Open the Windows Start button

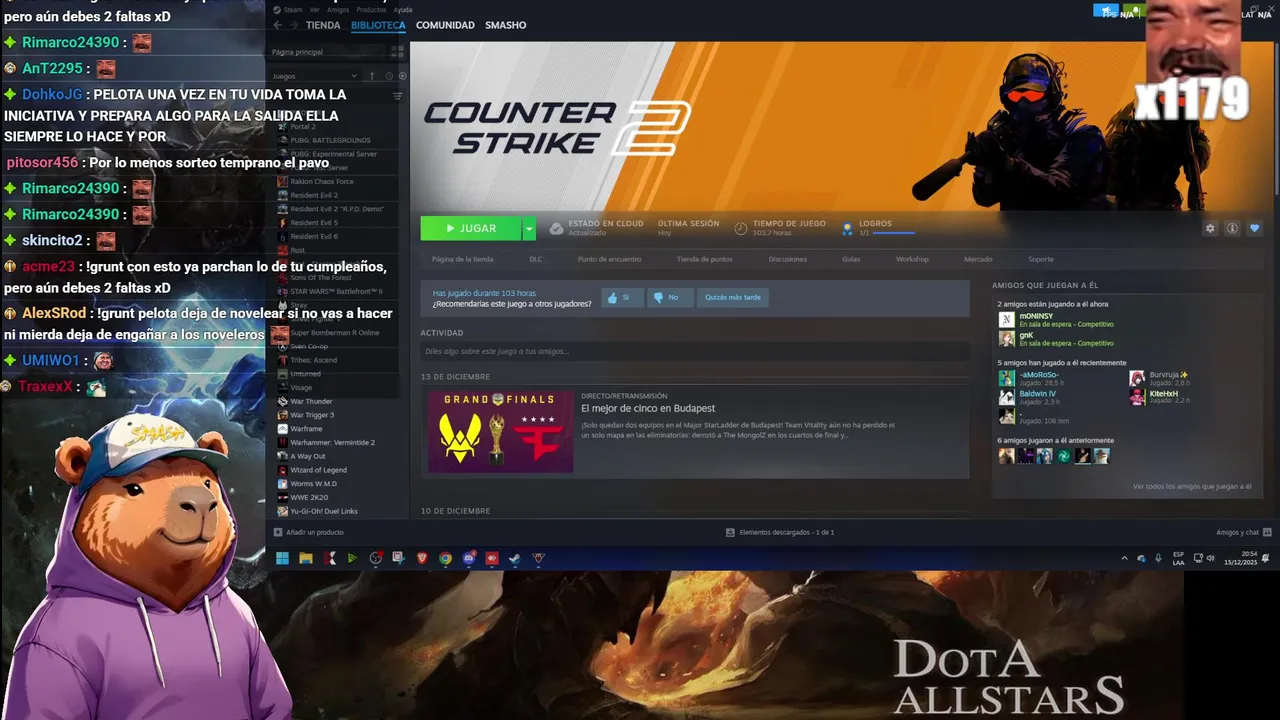click(x=282, y=559)
